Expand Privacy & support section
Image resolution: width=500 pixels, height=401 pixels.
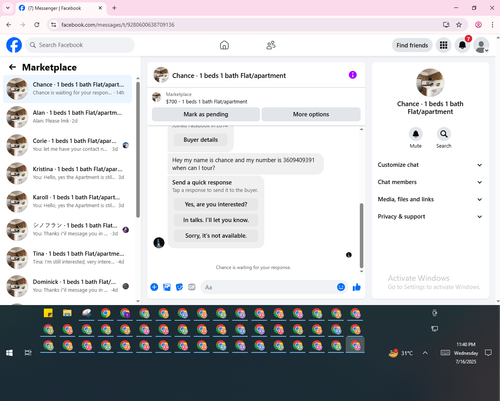(x=430, y=217)
